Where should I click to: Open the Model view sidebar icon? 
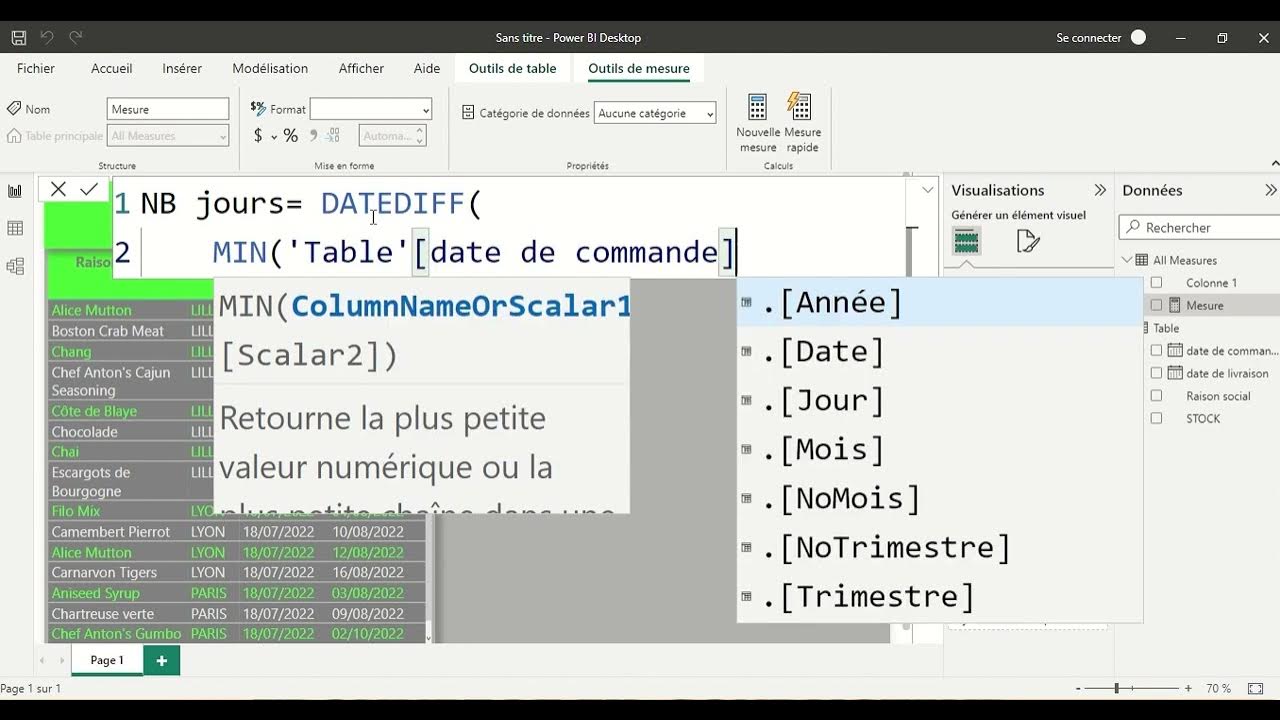coord(15,266)
